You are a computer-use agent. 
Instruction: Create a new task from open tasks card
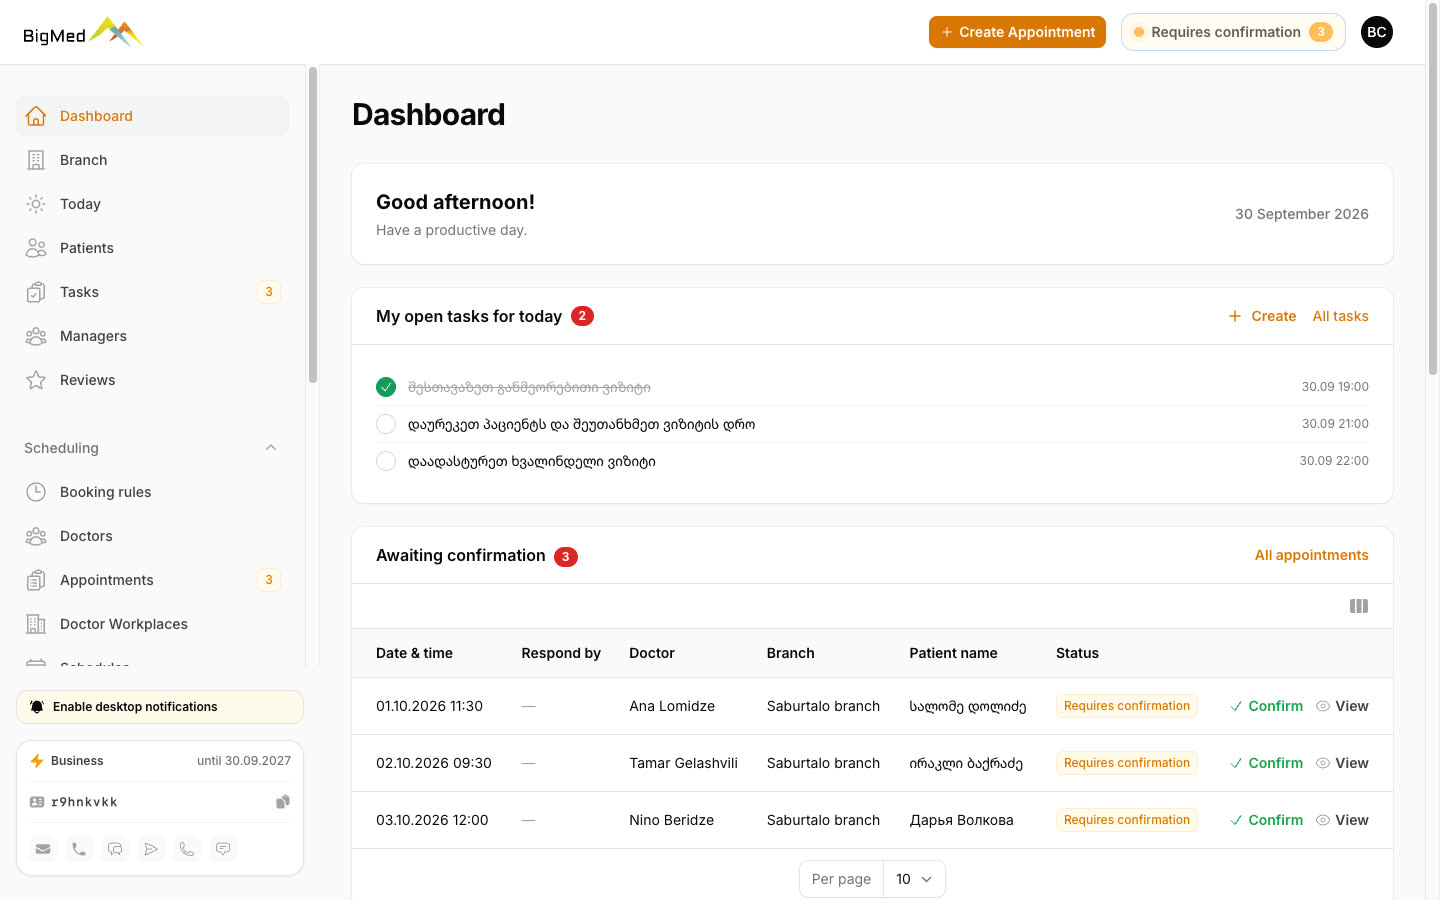tap(1262, 316)
